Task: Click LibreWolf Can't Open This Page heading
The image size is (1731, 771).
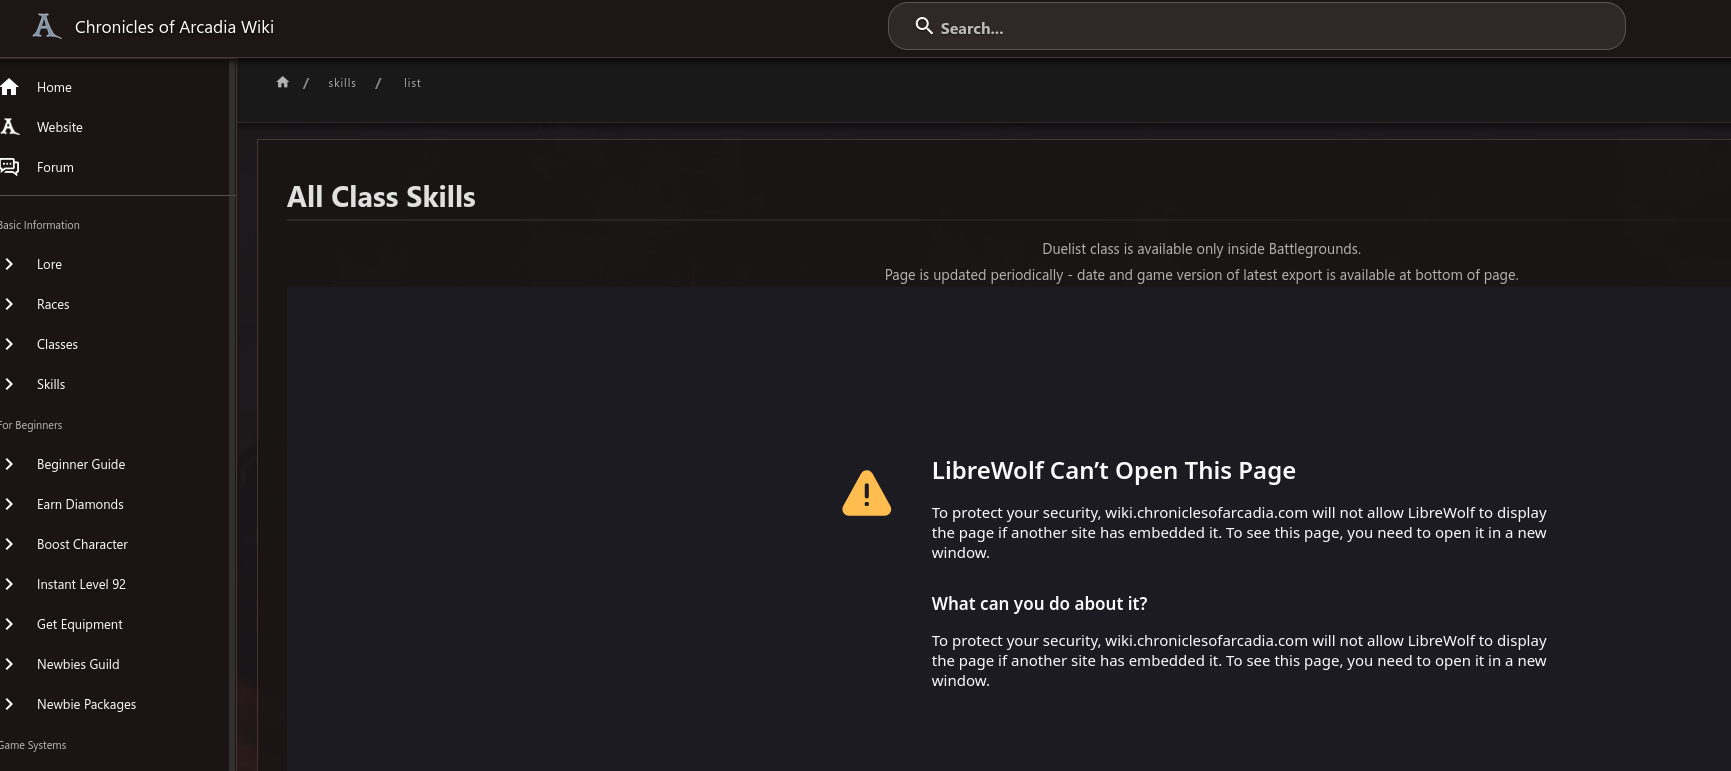Action: click(1113, 470)
